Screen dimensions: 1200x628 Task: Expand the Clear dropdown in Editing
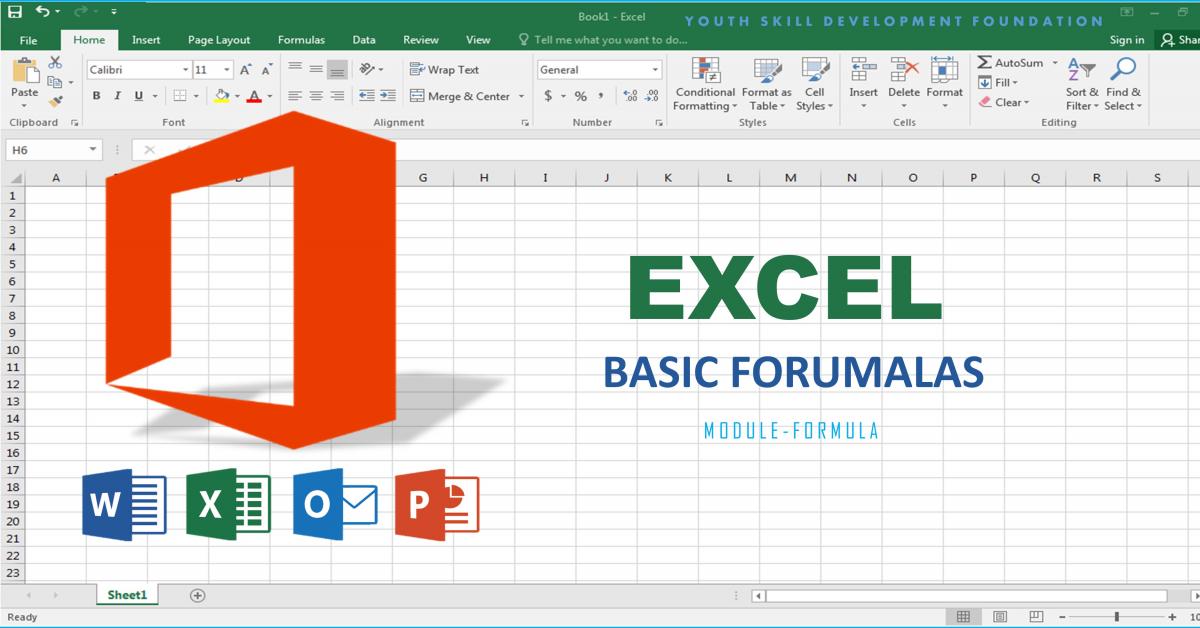[x=1026, y=102]
